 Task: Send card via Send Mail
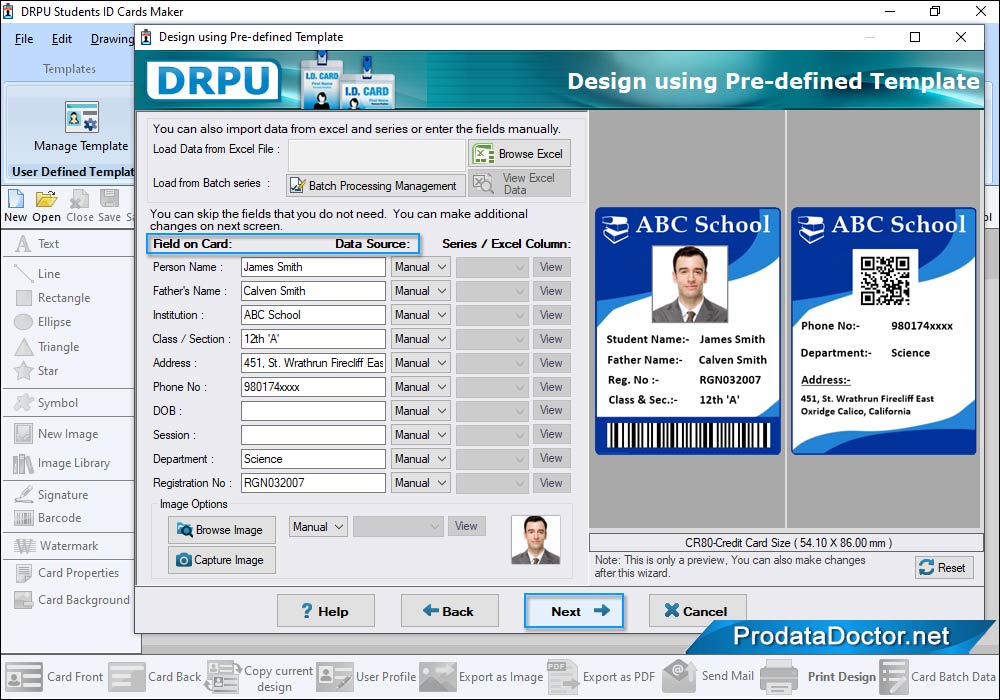[x=709, y=676]
